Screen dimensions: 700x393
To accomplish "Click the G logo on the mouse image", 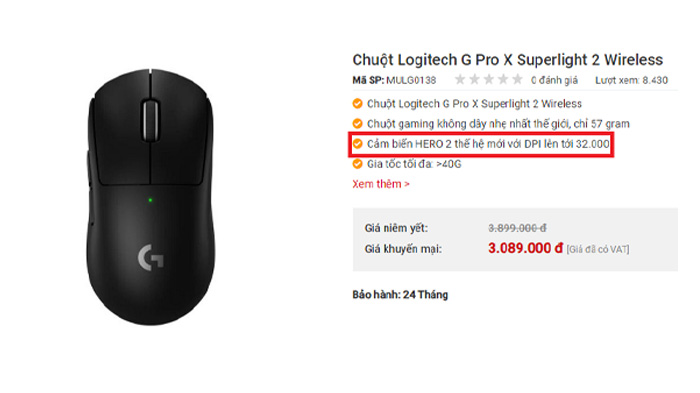I will (150, 258).
